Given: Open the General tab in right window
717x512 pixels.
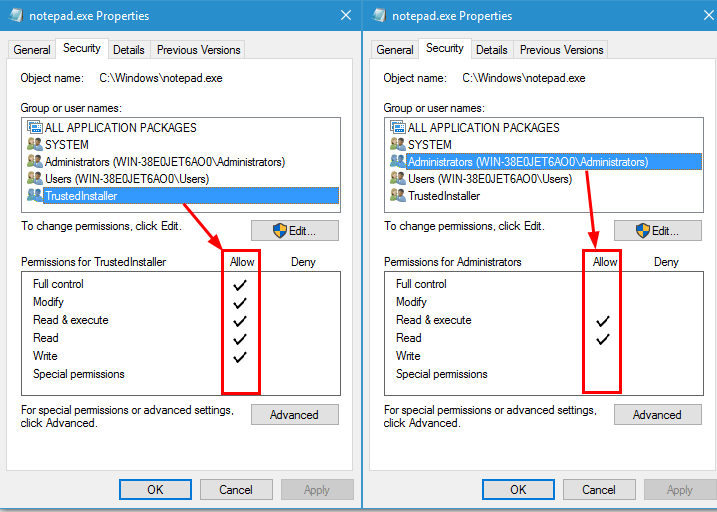Looking at the screenshot, I should pyautogui.click(x=395, y=49).
